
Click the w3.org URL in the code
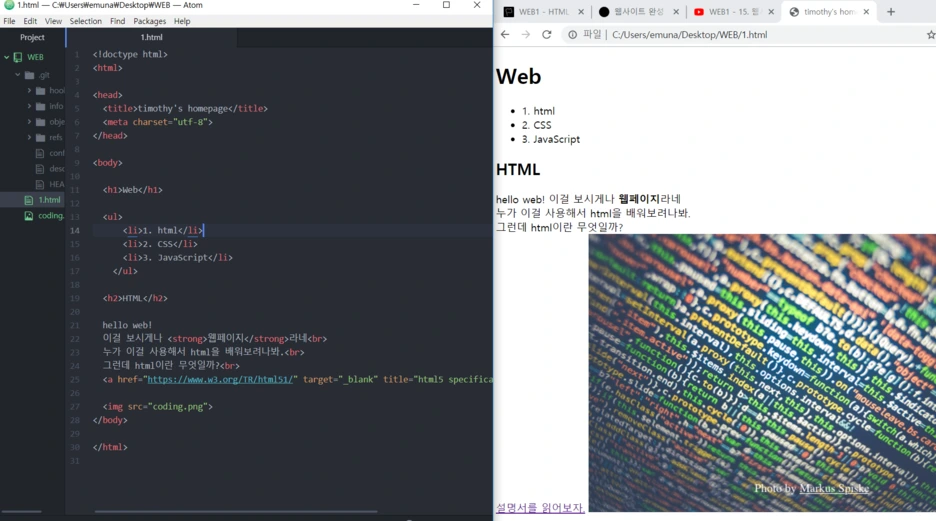220,379
